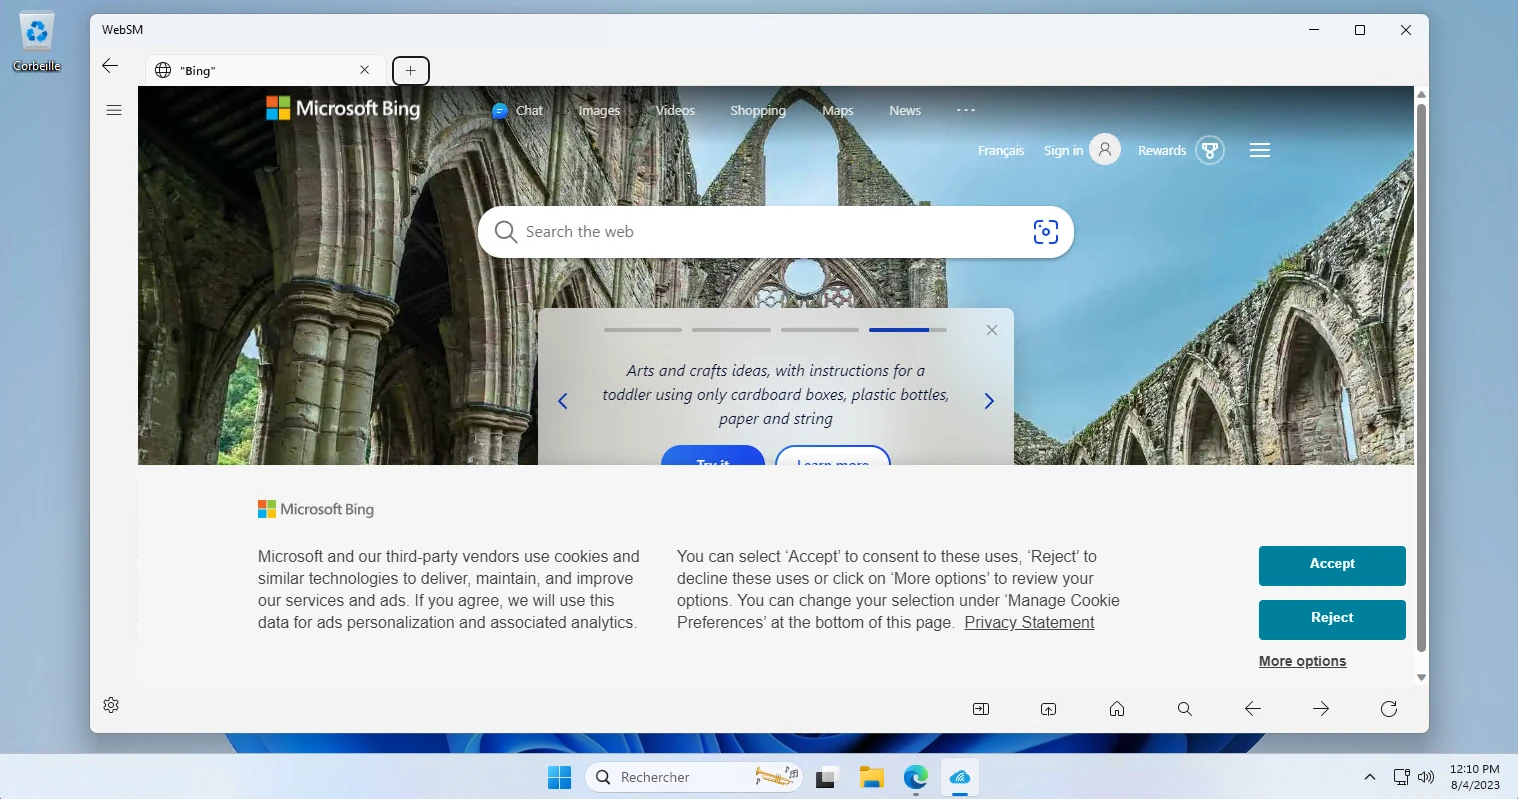Switch to the Images tab
The height and width of the screenshot is (799, 1518).
pos(599,110)
